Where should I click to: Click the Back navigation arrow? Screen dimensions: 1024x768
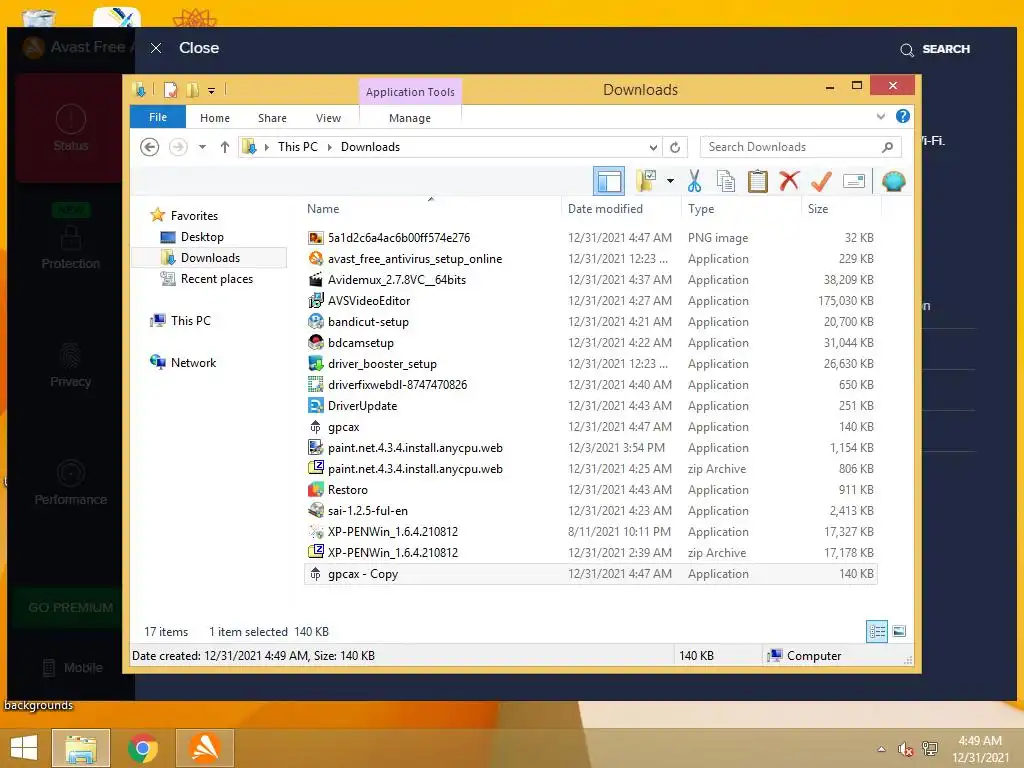[x=150, y=147]
